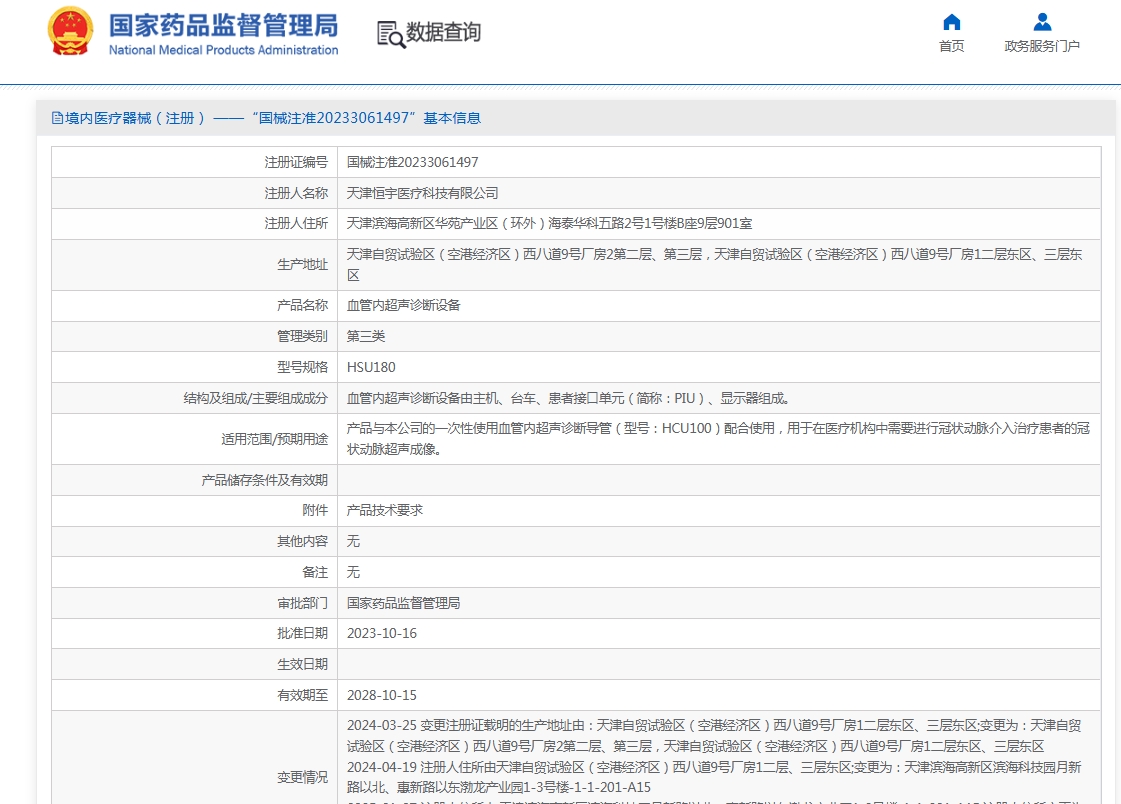1121x804 pixels.
Task: Click the 生效日期 label
Action: (302, 665)
